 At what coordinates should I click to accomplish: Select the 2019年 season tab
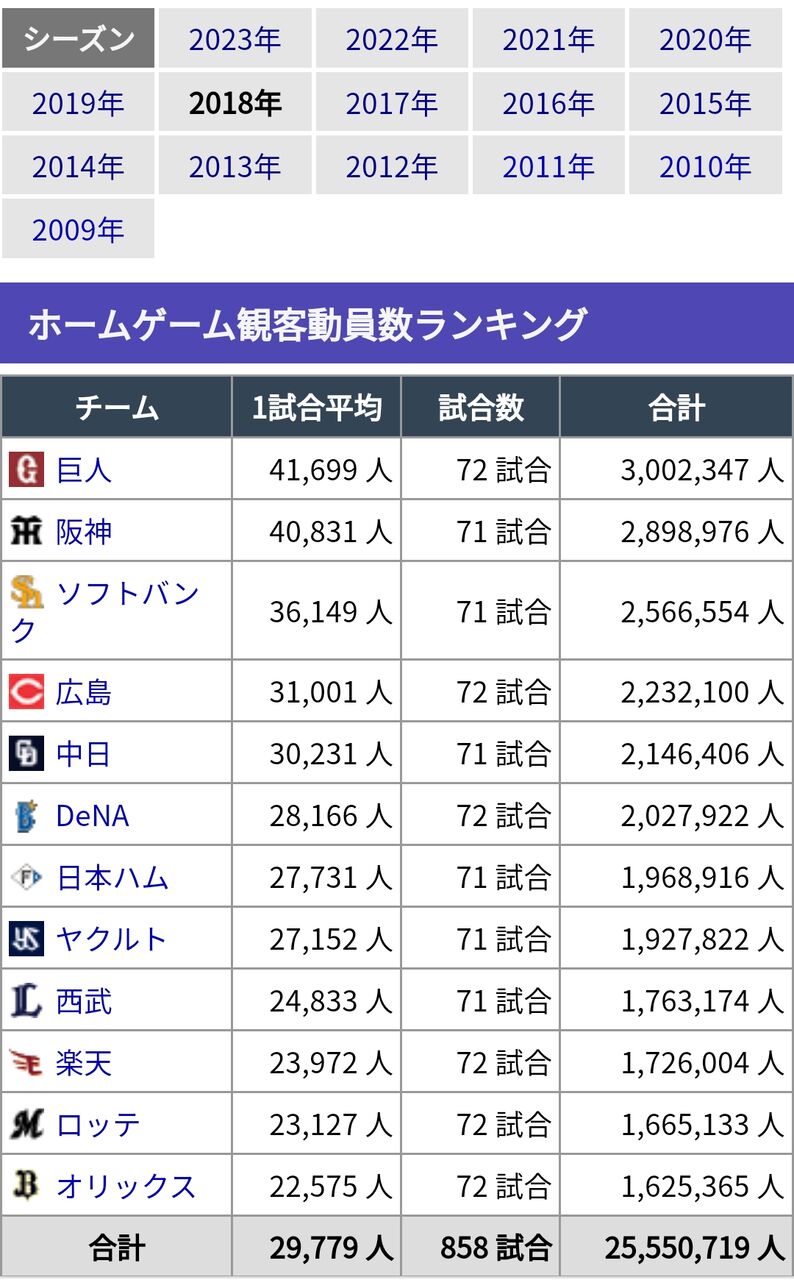[x=78, y=103]
